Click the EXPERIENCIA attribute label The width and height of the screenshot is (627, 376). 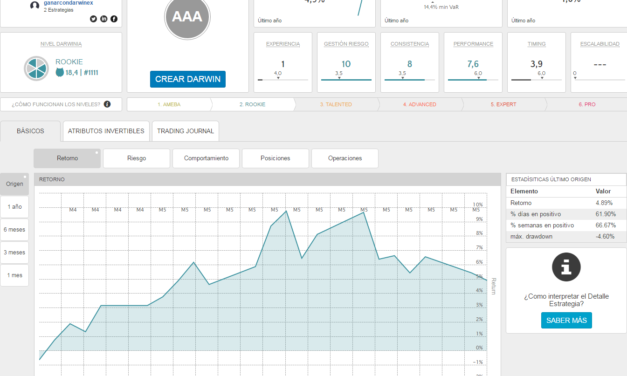pyautogui.click(x=283, y=44)
